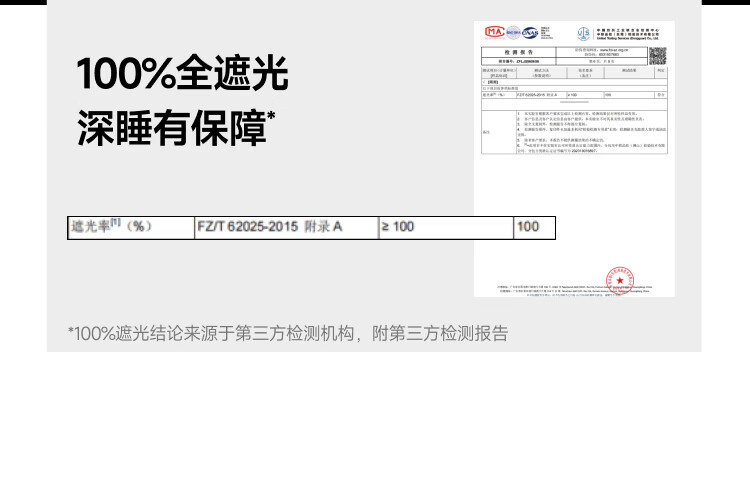This screenshot has height=488, width=750.
Task: Click the red CMA certification logo
Action: pyautogui.click(x=495, y=32)
